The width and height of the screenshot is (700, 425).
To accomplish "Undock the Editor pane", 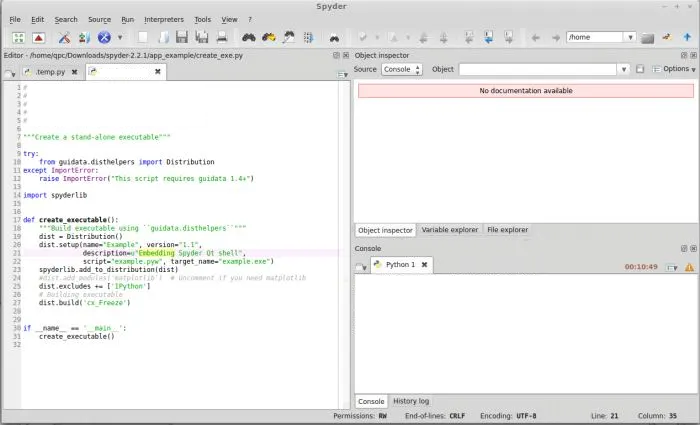I will 336,55.
